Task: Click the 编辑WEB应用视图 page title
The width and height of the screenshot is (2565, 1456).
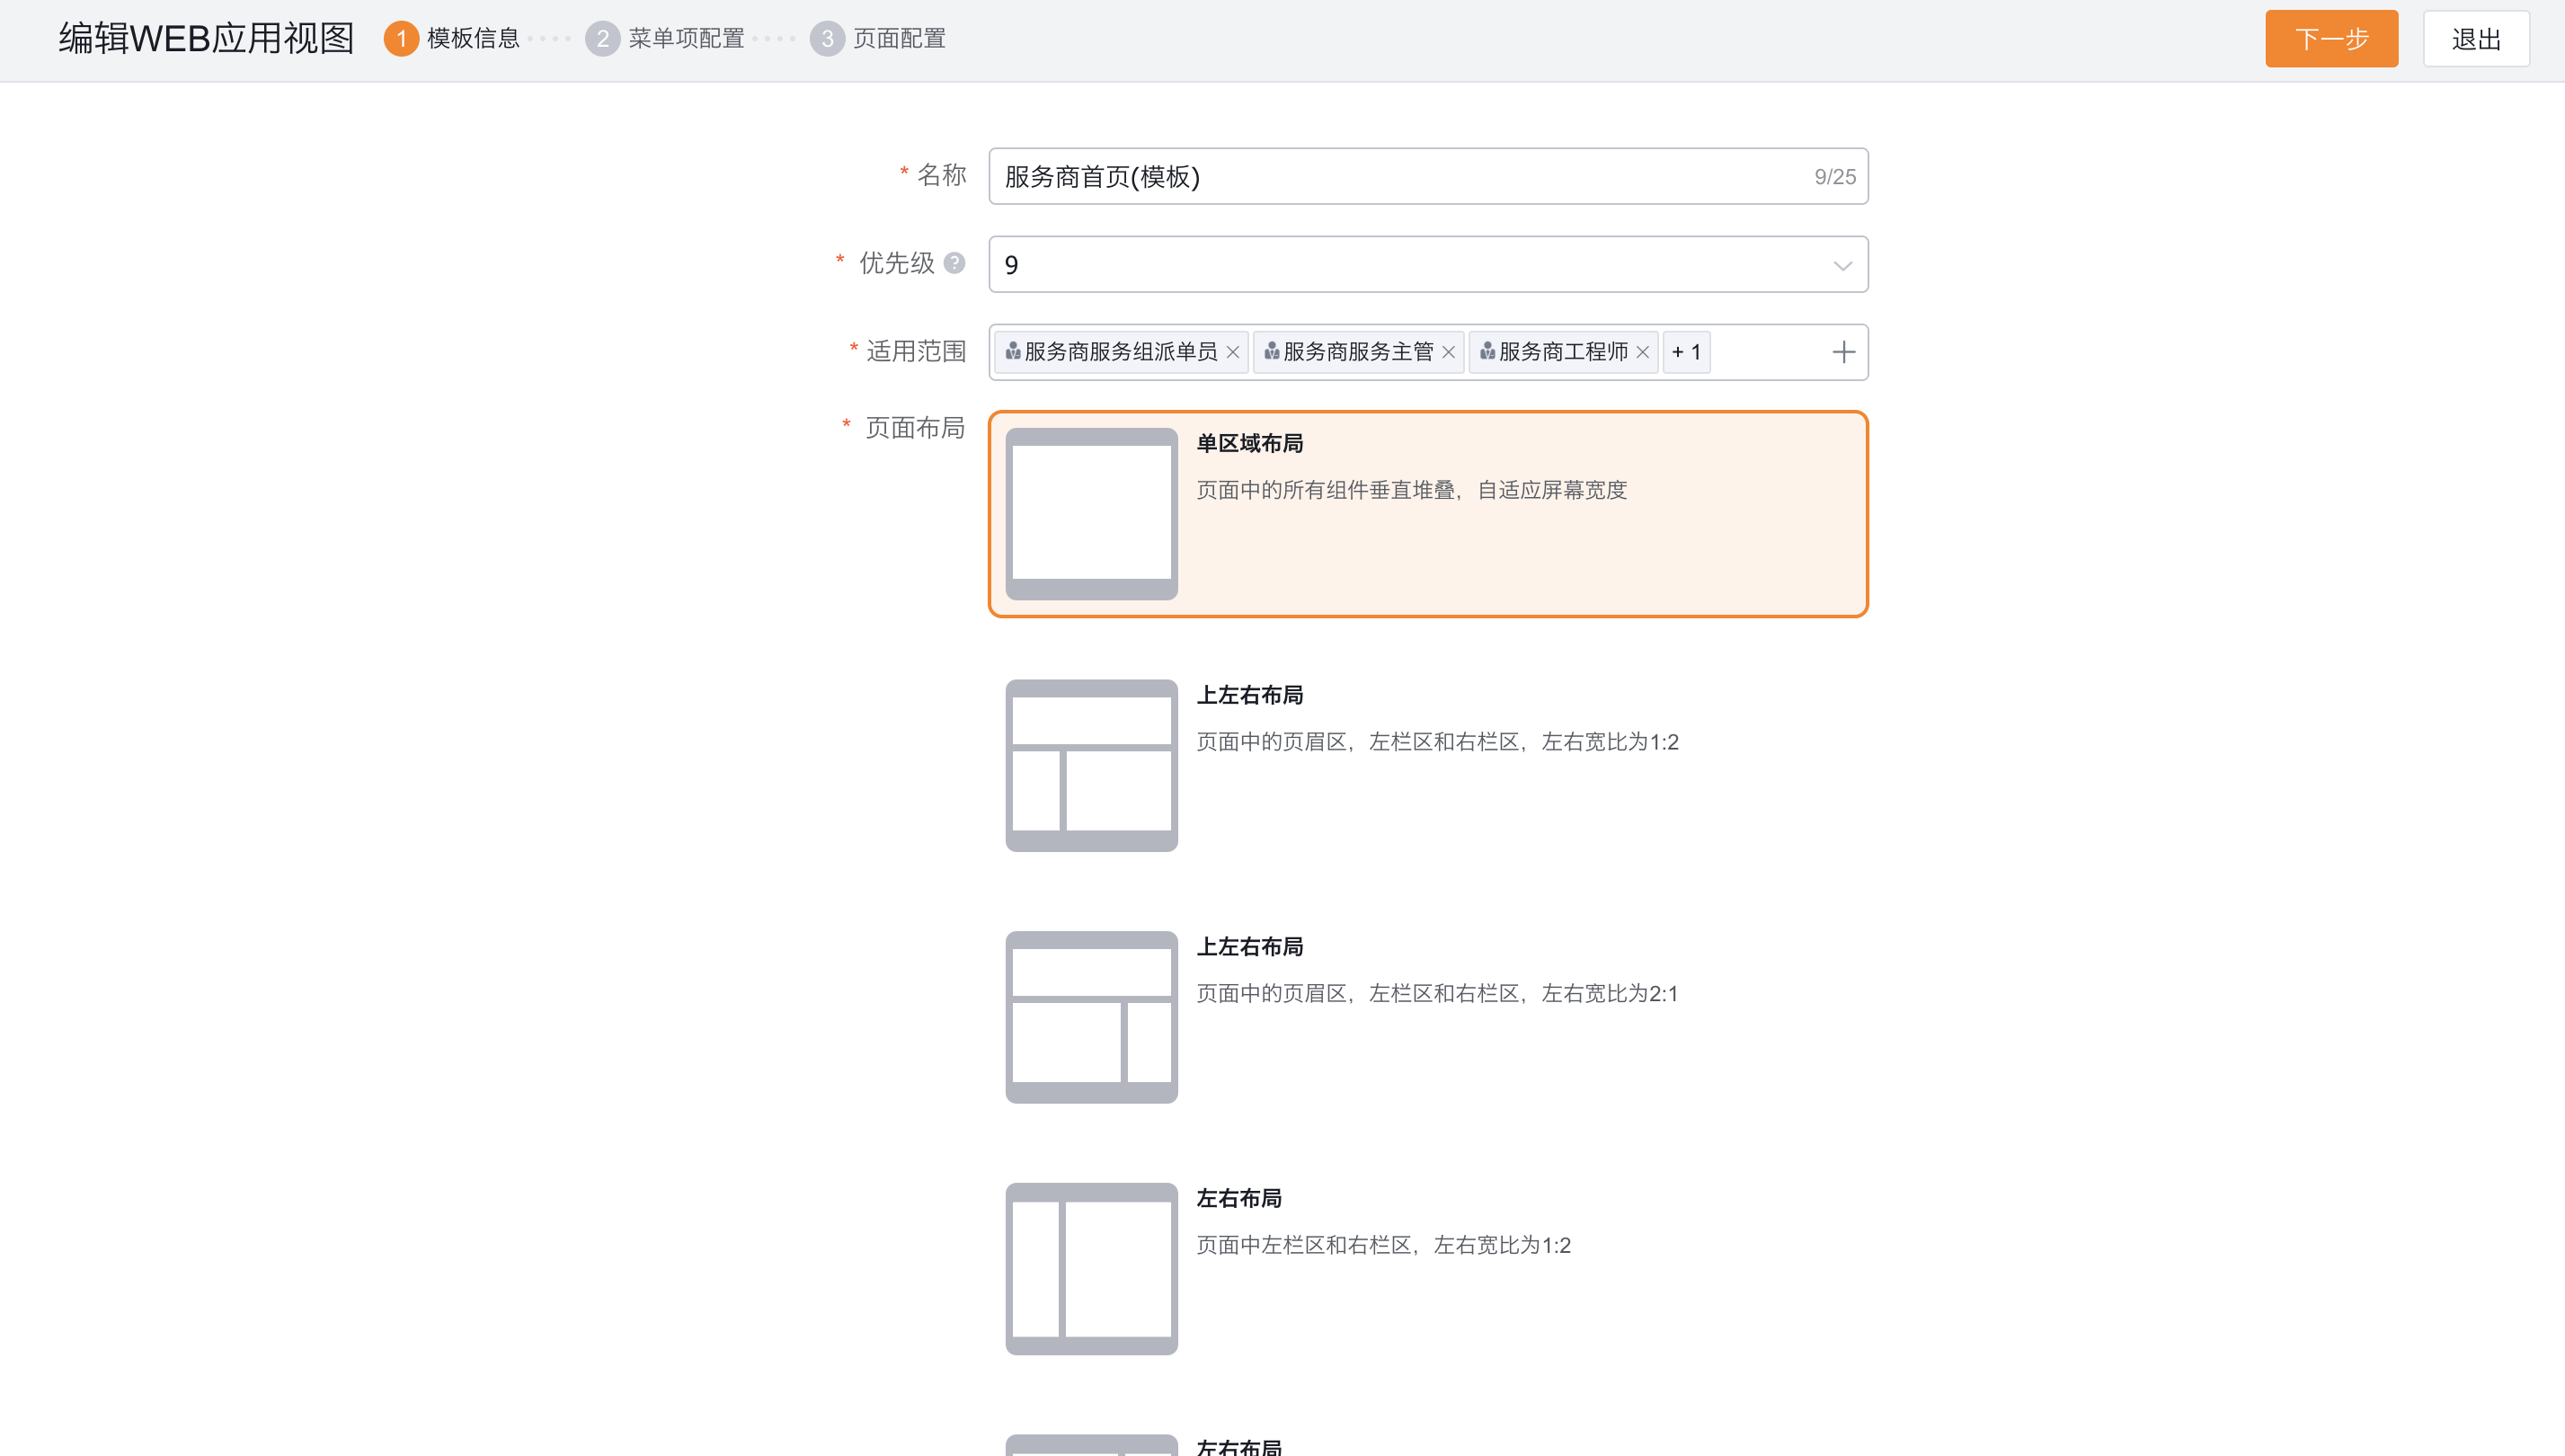Action: point(206,39)
